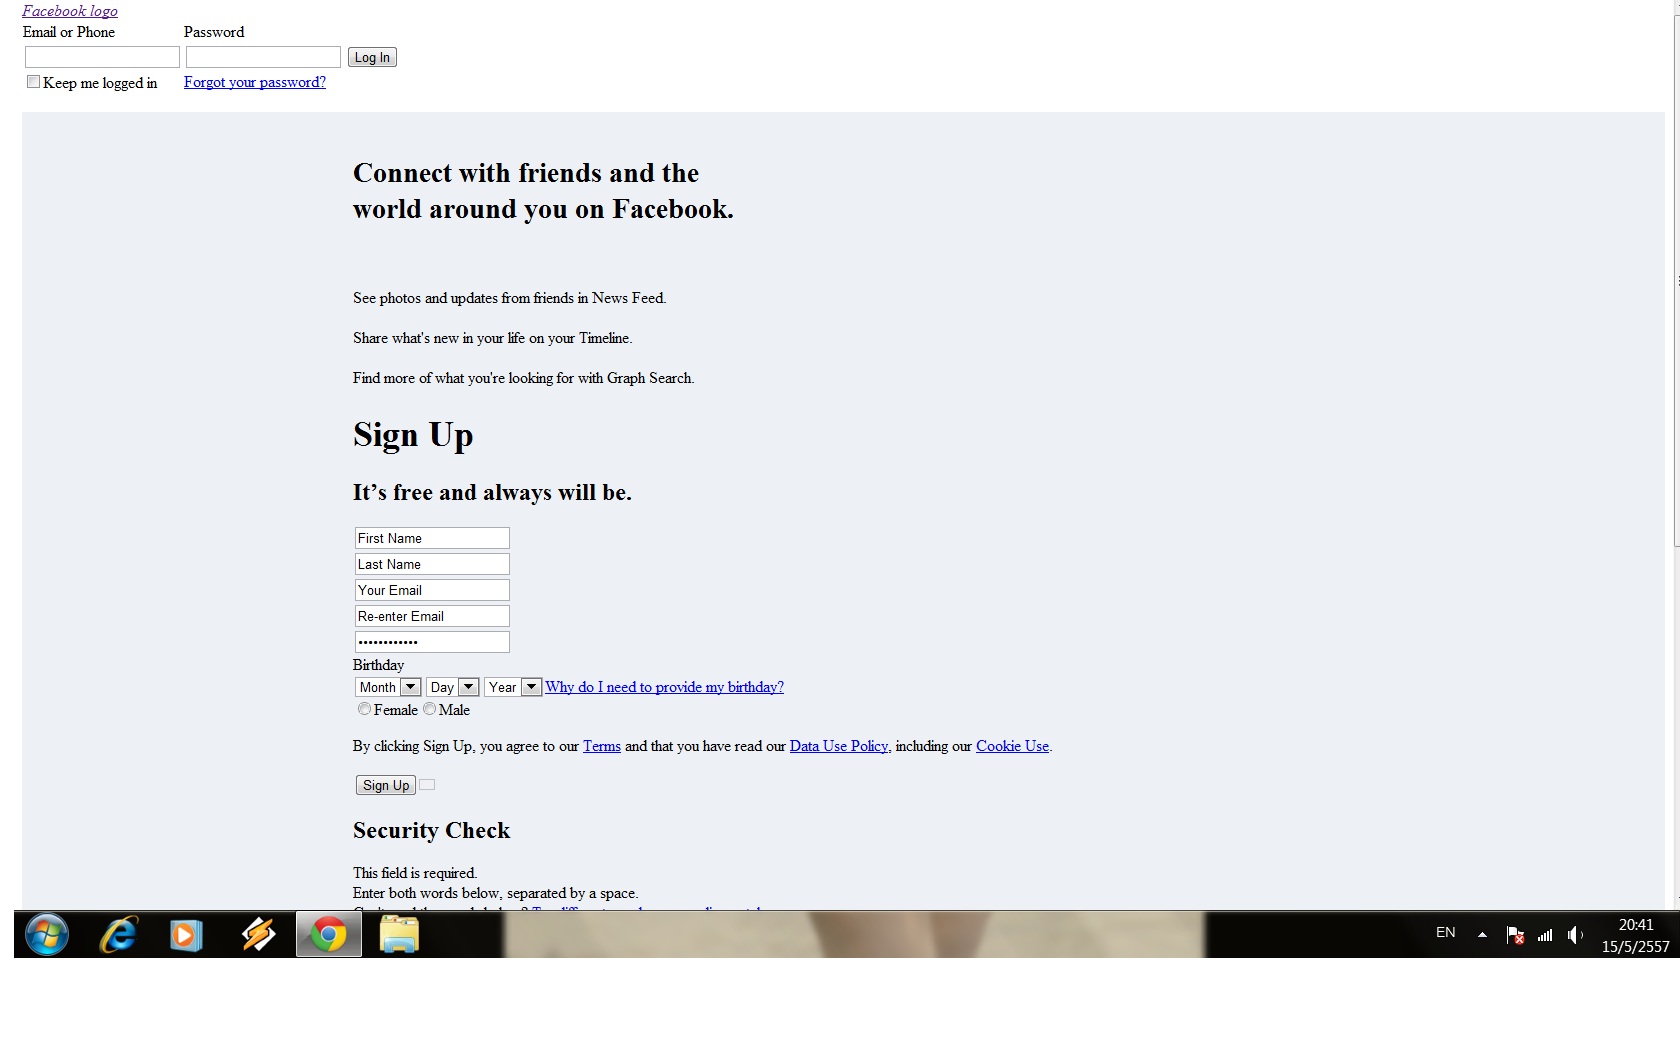Select the Female radio button
Viewport: 1680px width, 1050px height.
pyautogui.click(x=364, y=709)
